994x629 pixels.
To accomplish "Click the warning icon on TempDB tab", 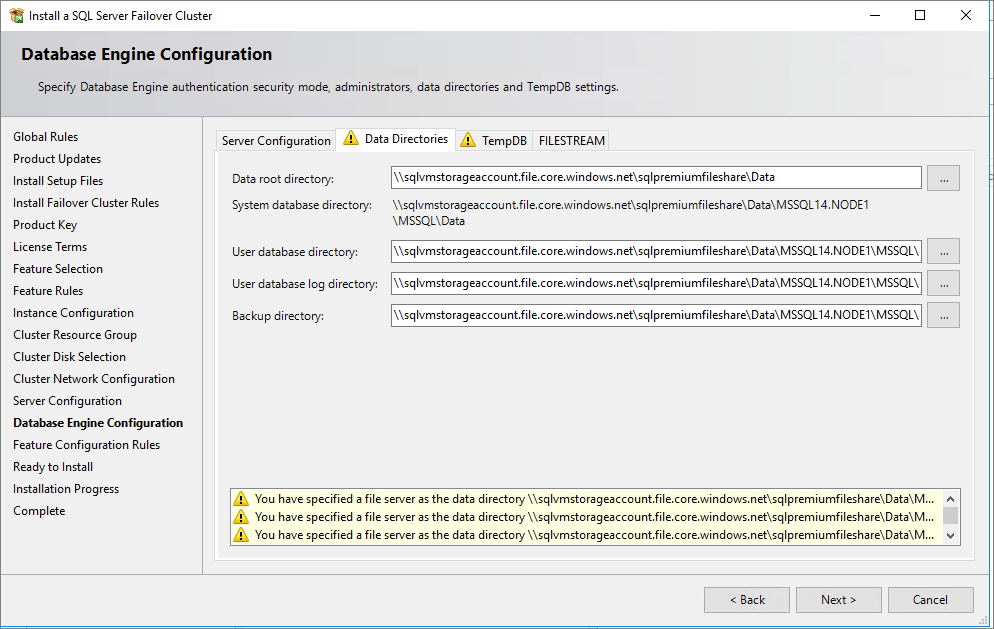I will click(467, 140).
